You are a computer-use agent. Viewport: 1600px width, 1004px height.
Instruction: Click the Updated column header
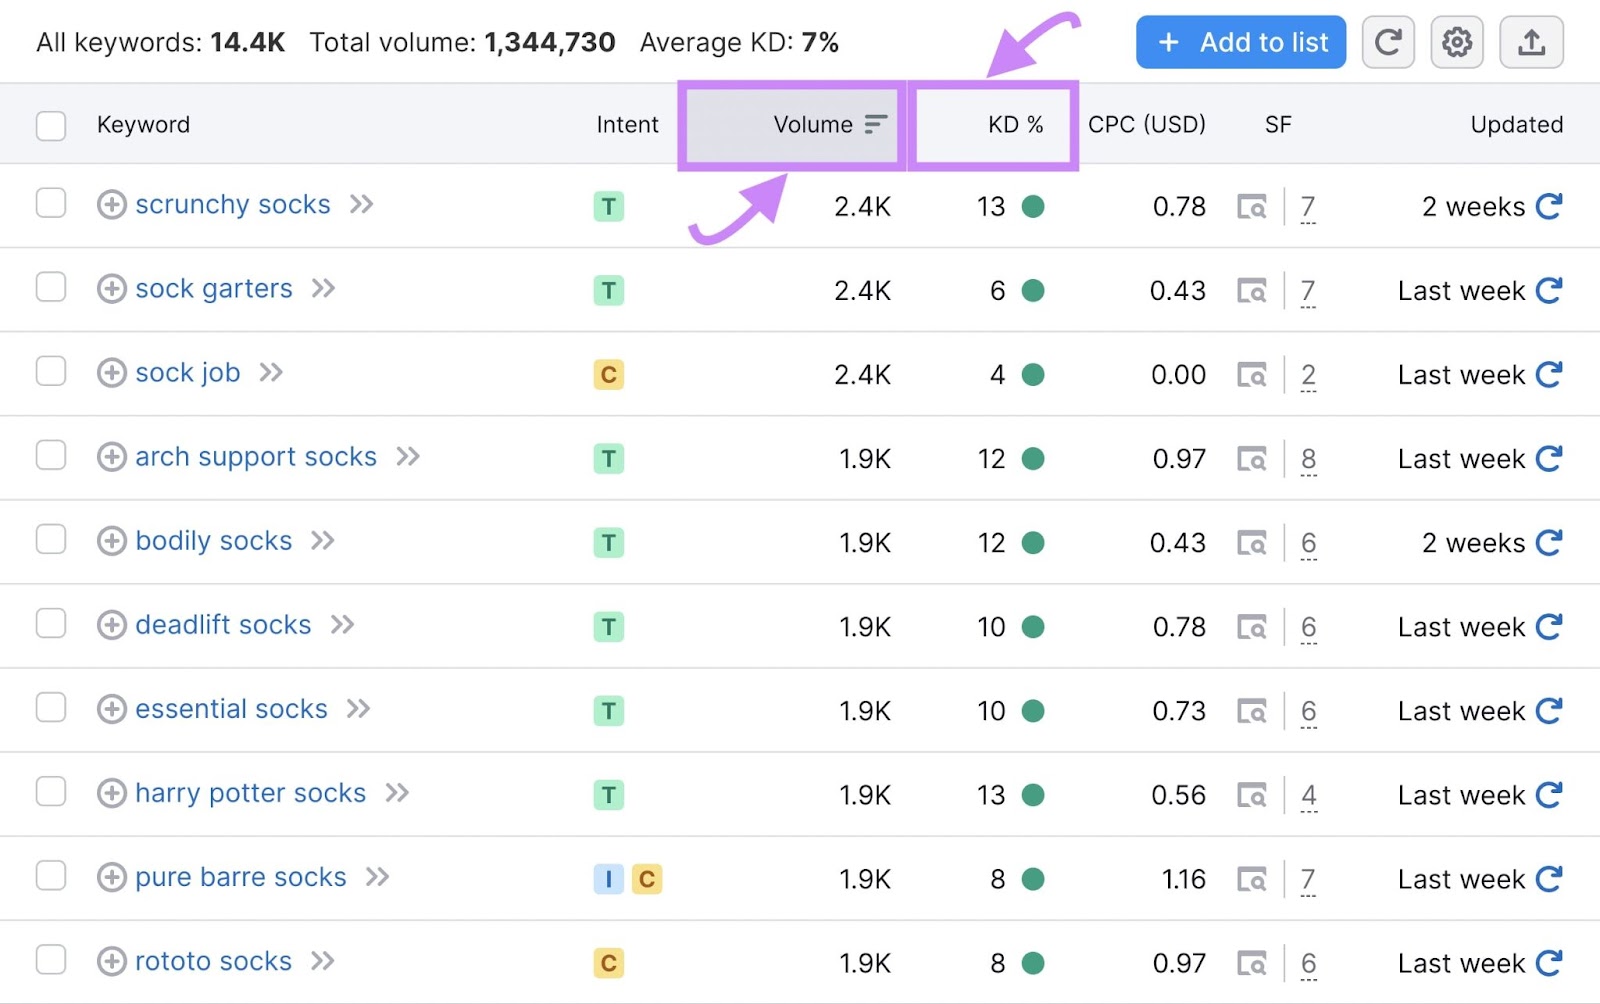[x=1516, y=125]
